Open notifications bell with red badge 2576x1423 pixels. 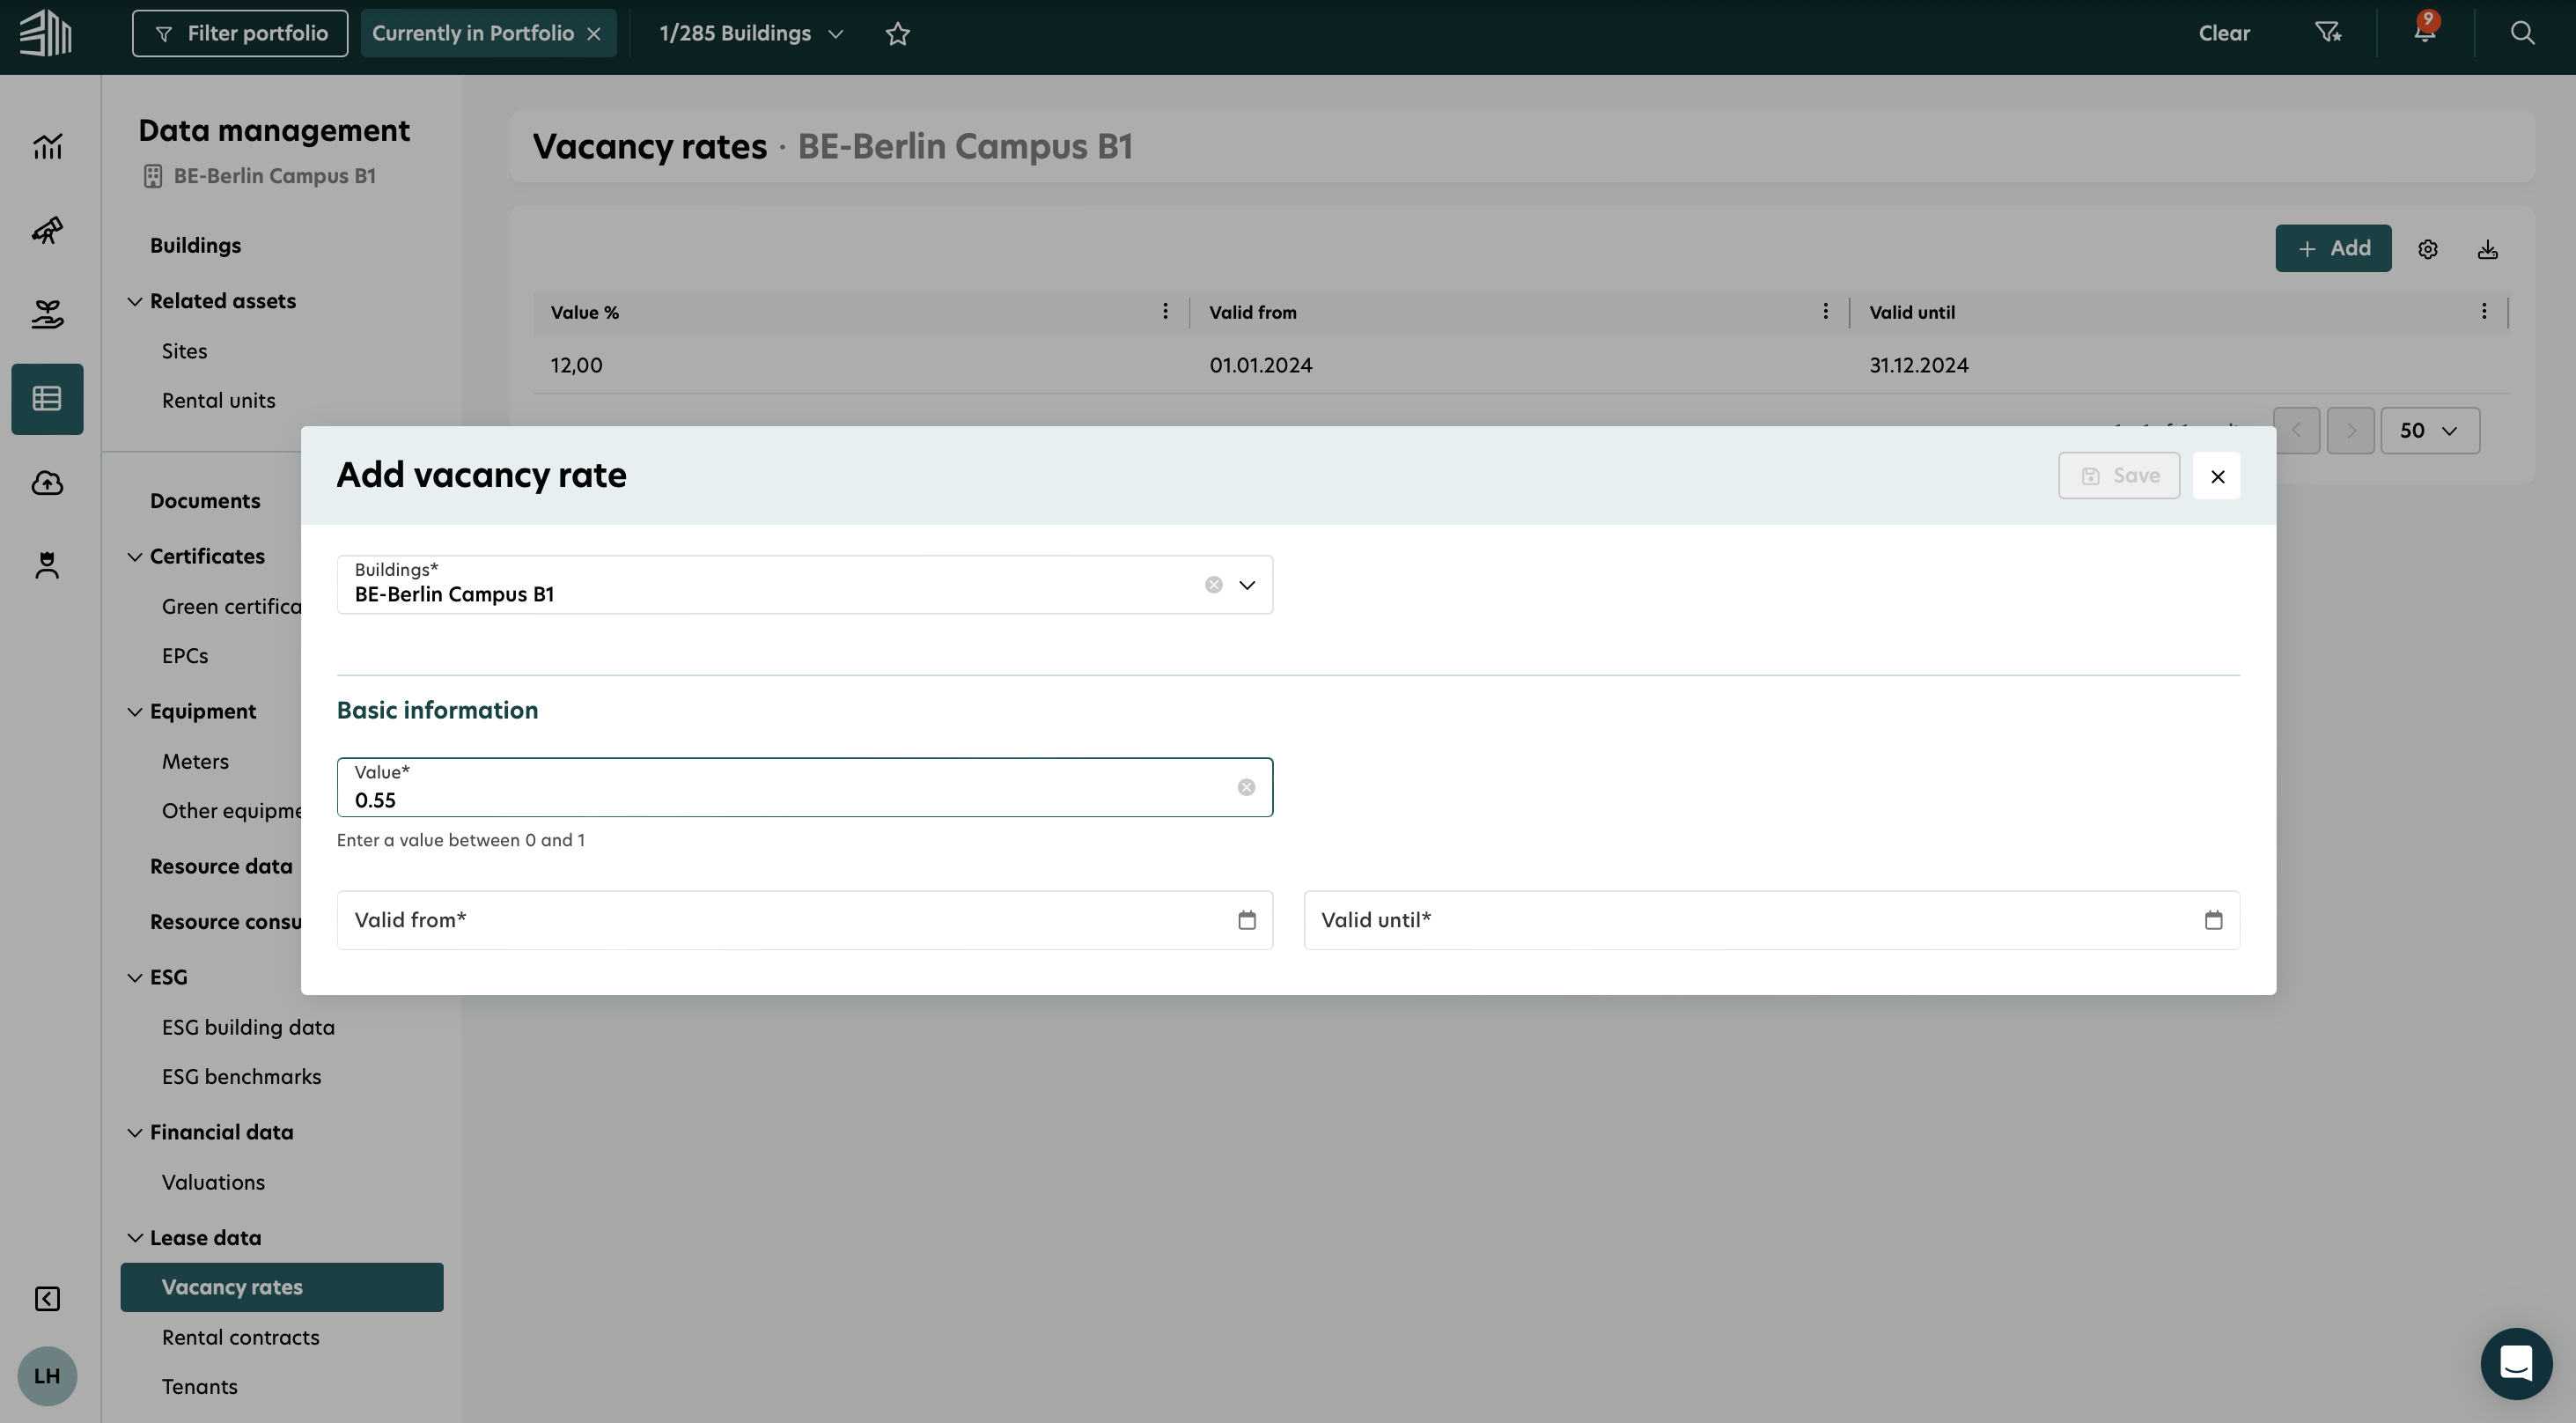pos(2424,32)
